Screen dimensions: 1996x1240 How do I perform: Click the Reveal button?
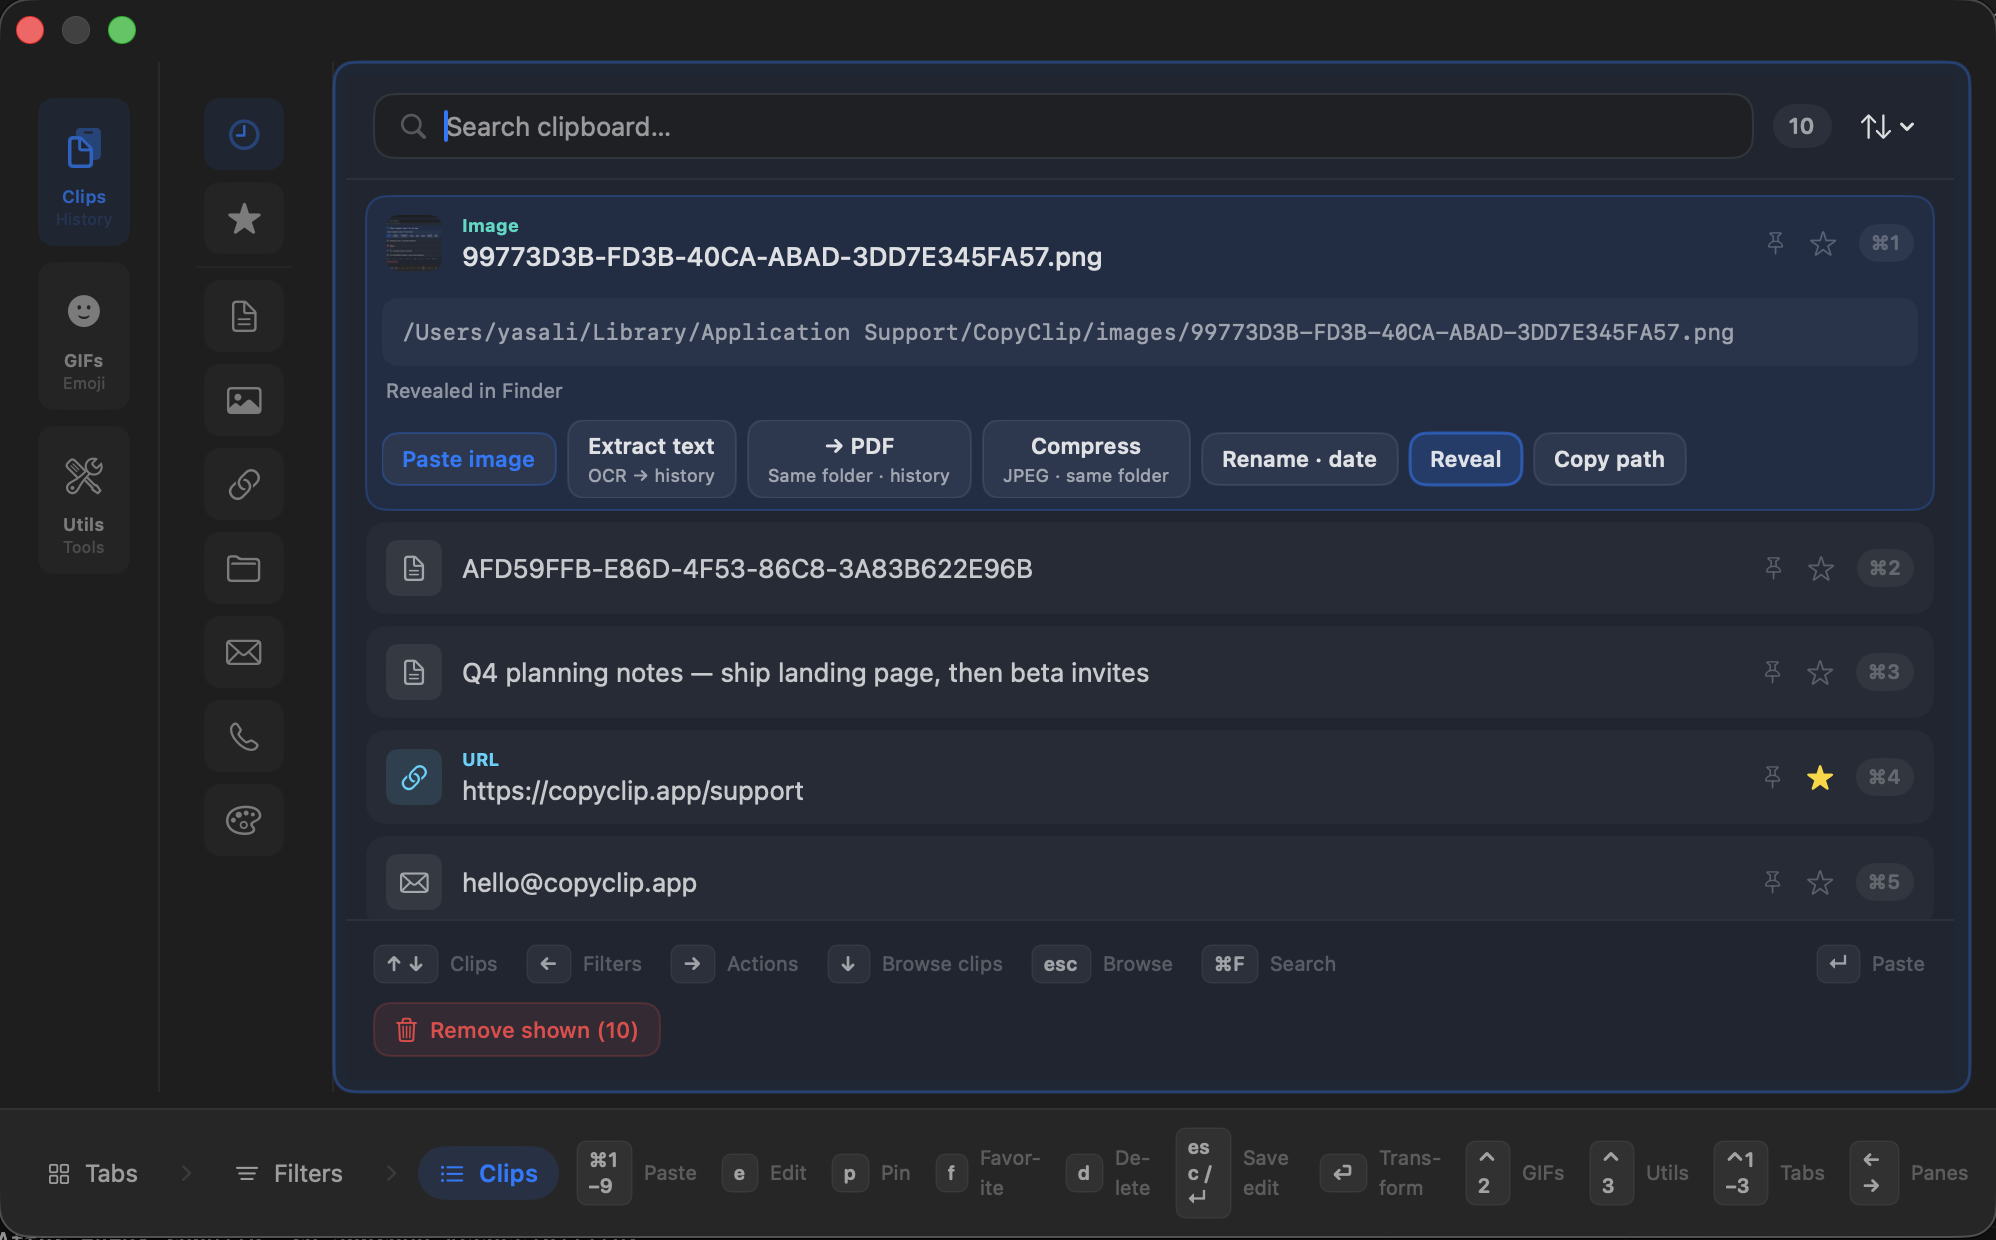(x=1465, y=459)
